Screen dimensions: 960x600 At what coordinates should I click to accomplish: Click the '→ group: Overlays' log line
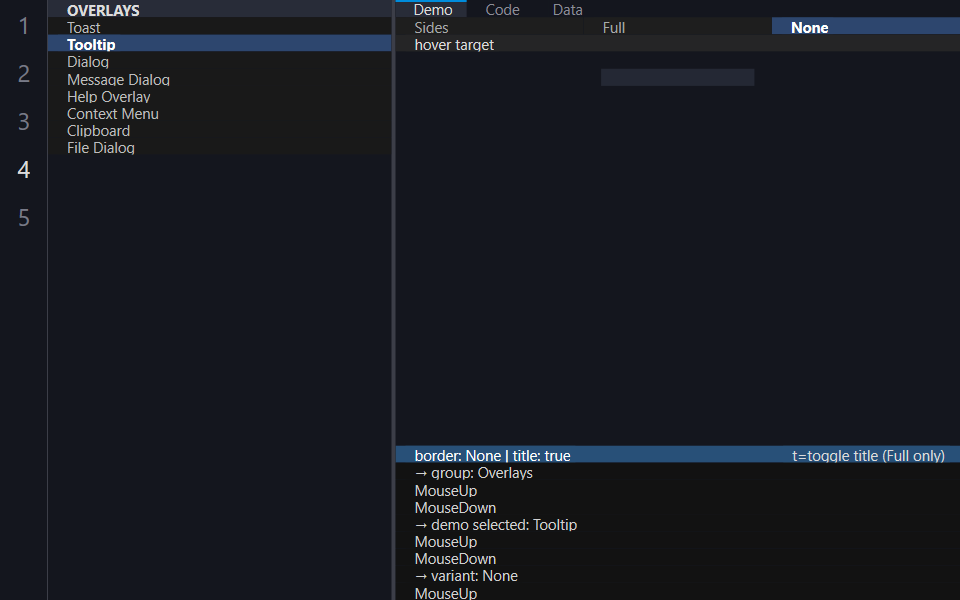(473, 473)
